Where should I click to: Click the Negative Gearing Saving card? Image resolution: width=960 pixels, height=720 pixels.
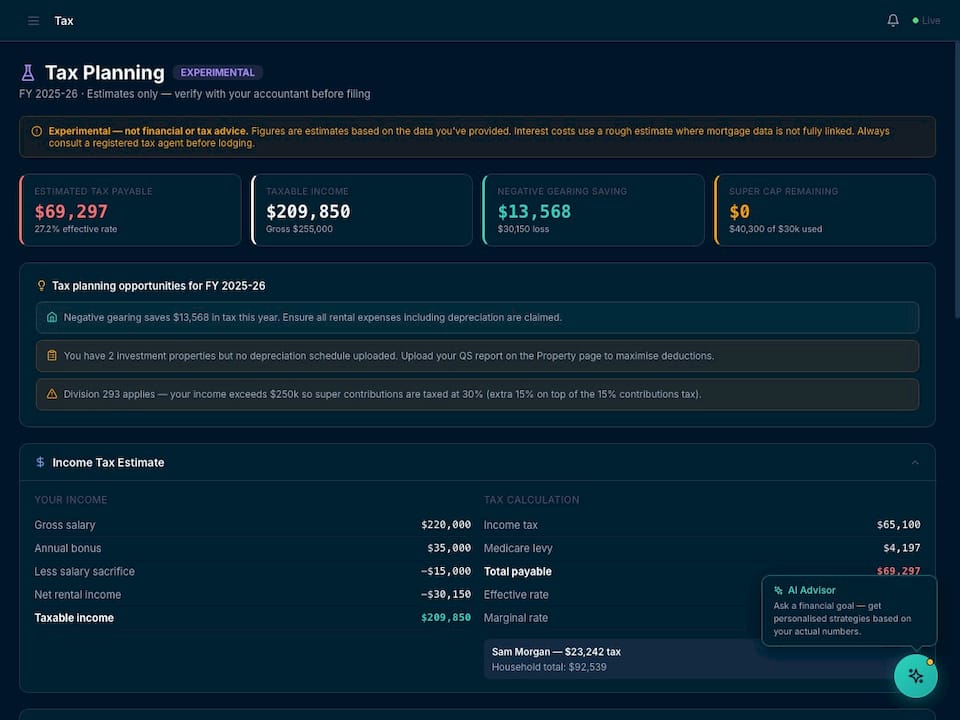pos(594,210)
